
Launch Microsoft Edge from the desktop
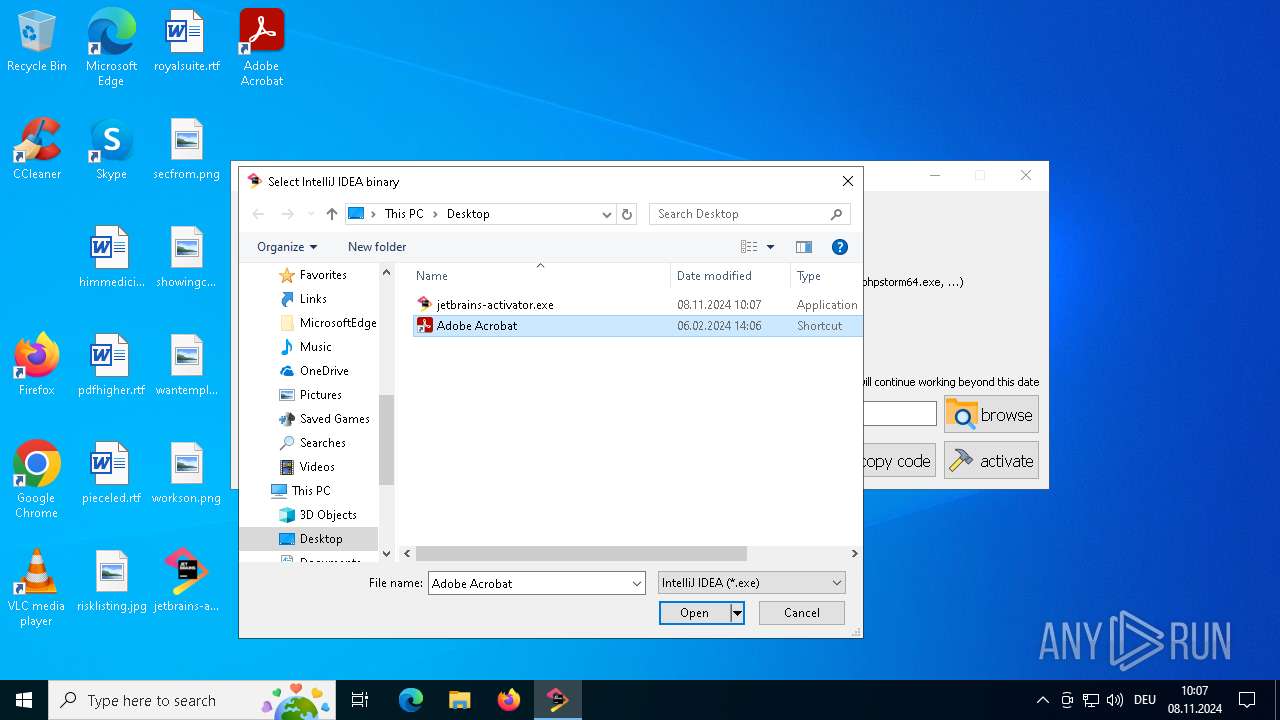click(111, 48)
